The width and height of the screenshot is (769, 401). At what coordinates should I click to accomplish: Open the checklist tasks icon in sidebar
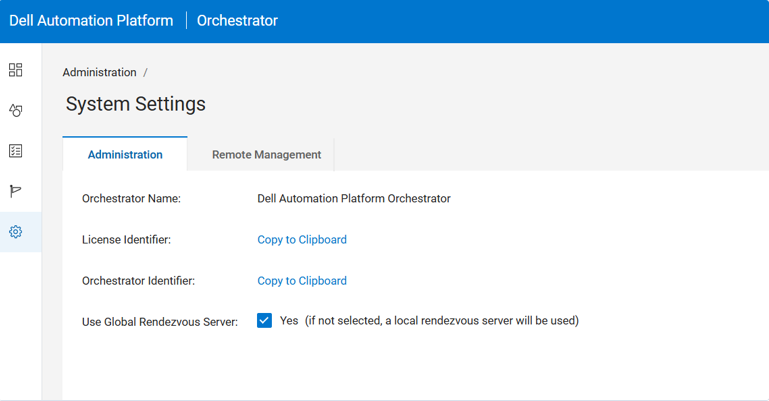pyautogui.click(x=16, y=151)
